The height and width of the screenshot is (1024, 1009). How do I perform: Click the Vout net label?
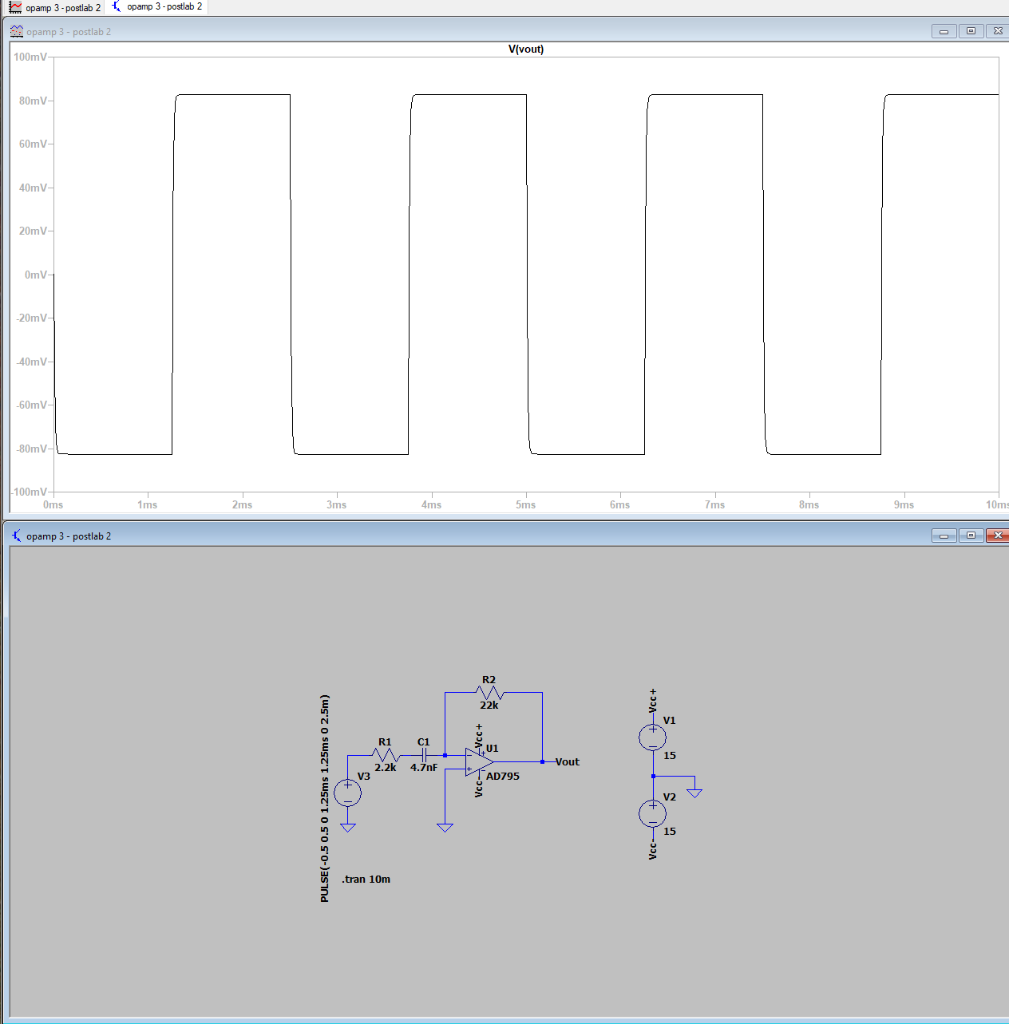pos(566,761)
